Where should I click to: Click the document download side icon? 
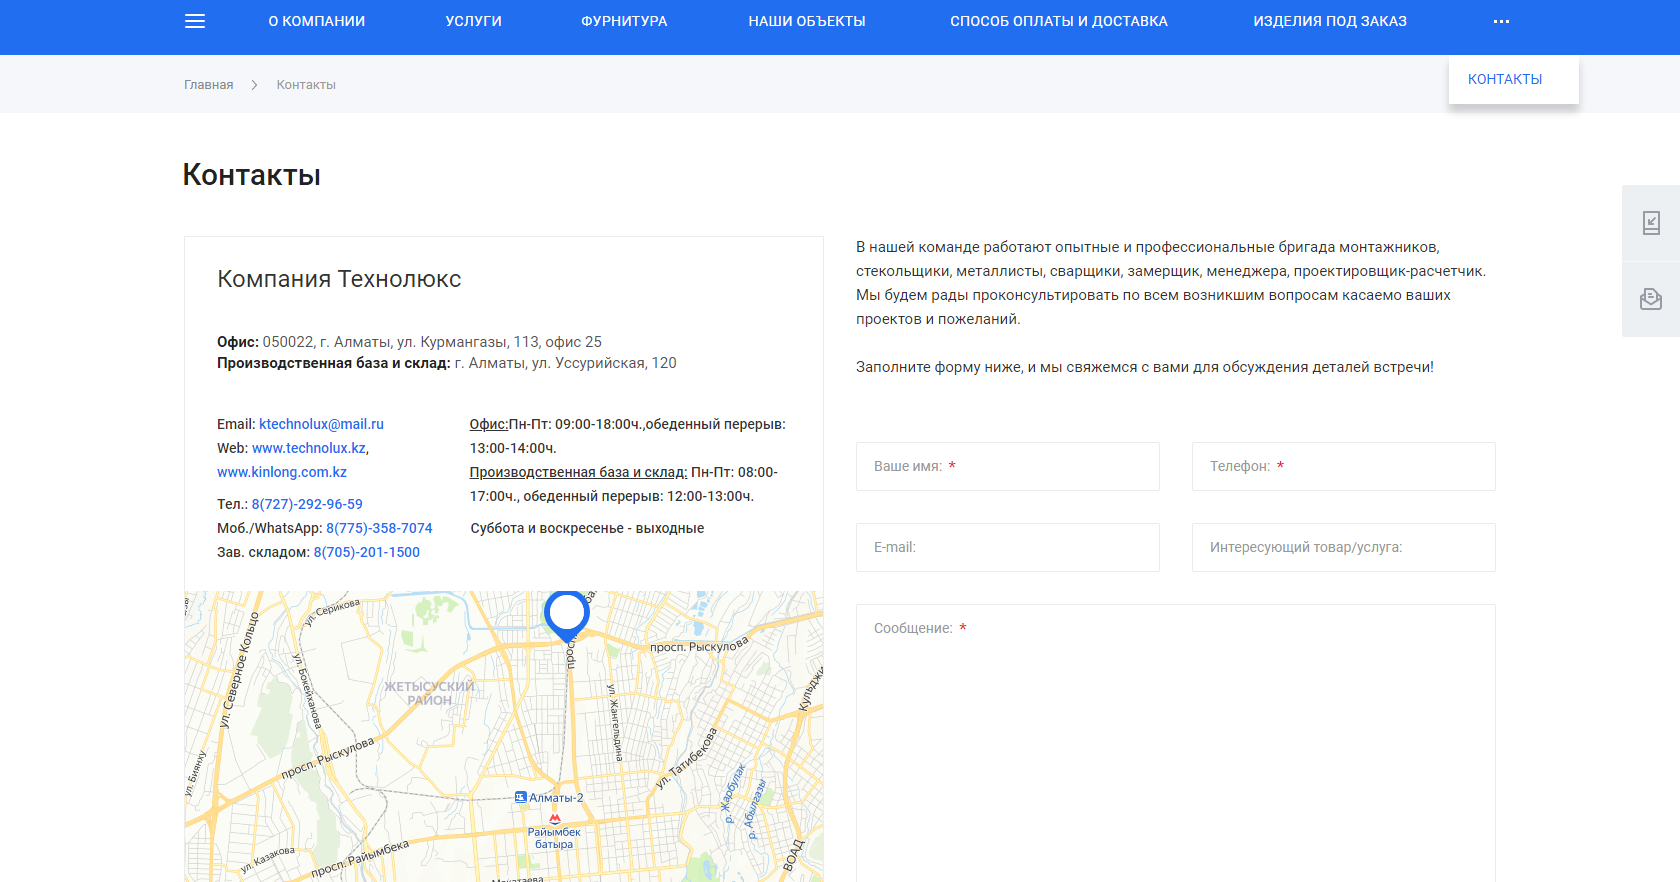(1651, 223)
